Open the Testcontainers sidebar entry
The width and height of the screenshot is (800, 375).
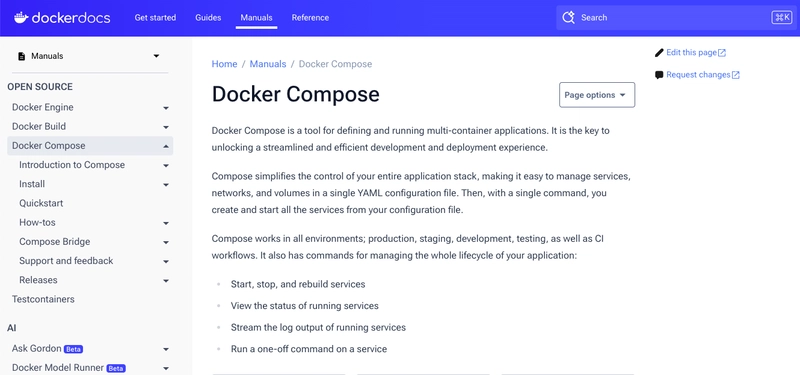point(43,299)
